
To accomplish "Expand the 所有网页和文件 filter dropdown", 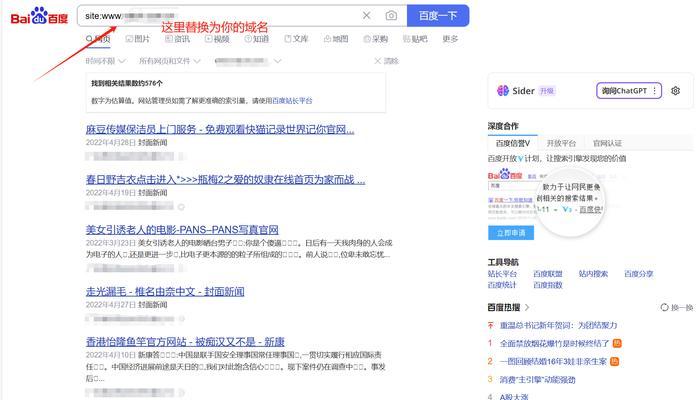I will pyautogui.click(x=169, y=61).
